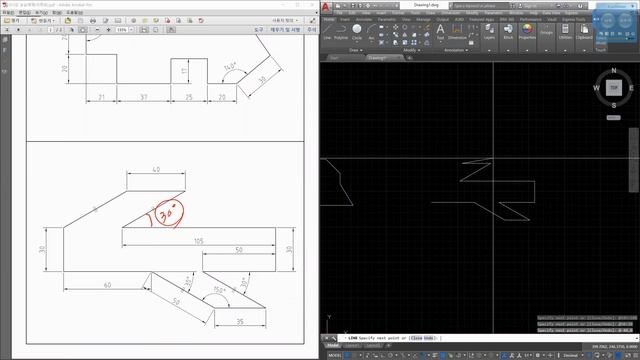Open the Properties color wheel panel
Screen dimensions: 640x360
[x=527, y=31]
